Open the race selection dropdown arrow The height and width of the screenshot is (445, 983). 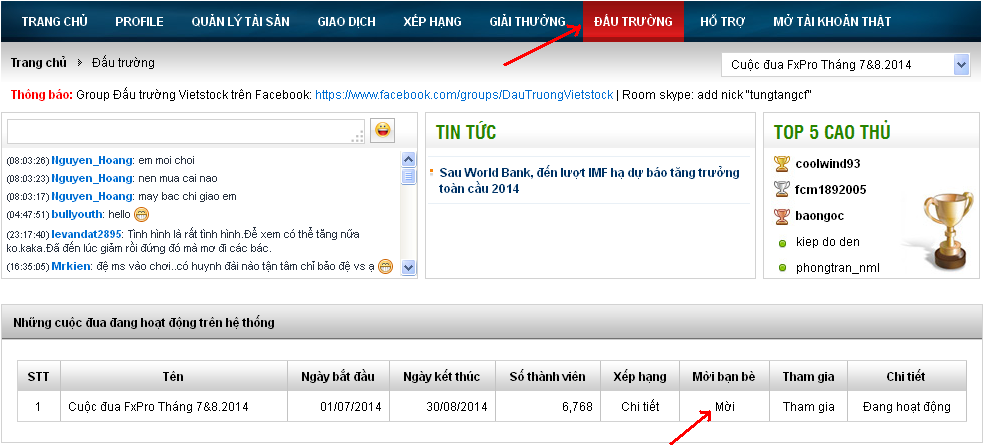(961, 65)
